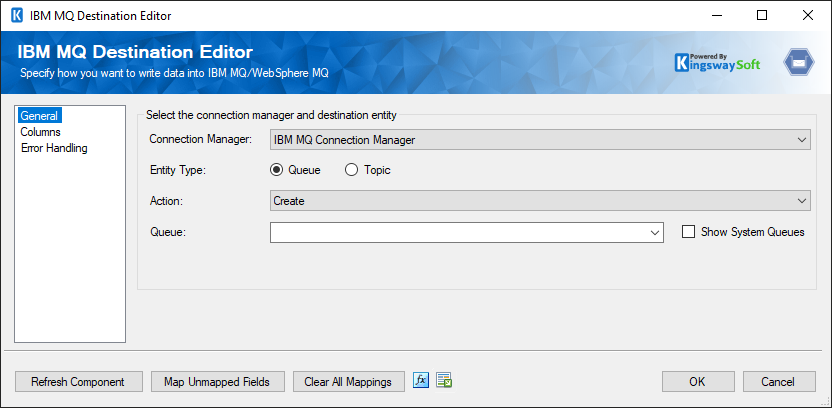This screenshot has width=832, height=408.
Task: Click the Clear All Mappings button
Action: click(349, 381)
